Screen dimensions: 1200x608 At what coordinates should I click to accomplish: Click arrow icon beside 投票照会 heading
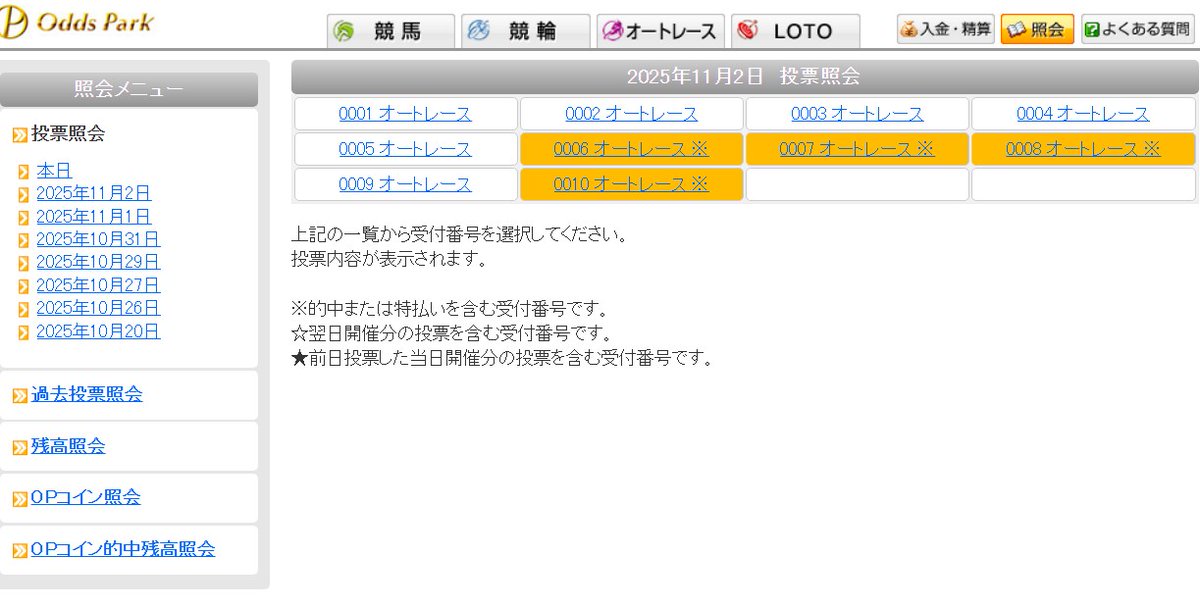19,135
